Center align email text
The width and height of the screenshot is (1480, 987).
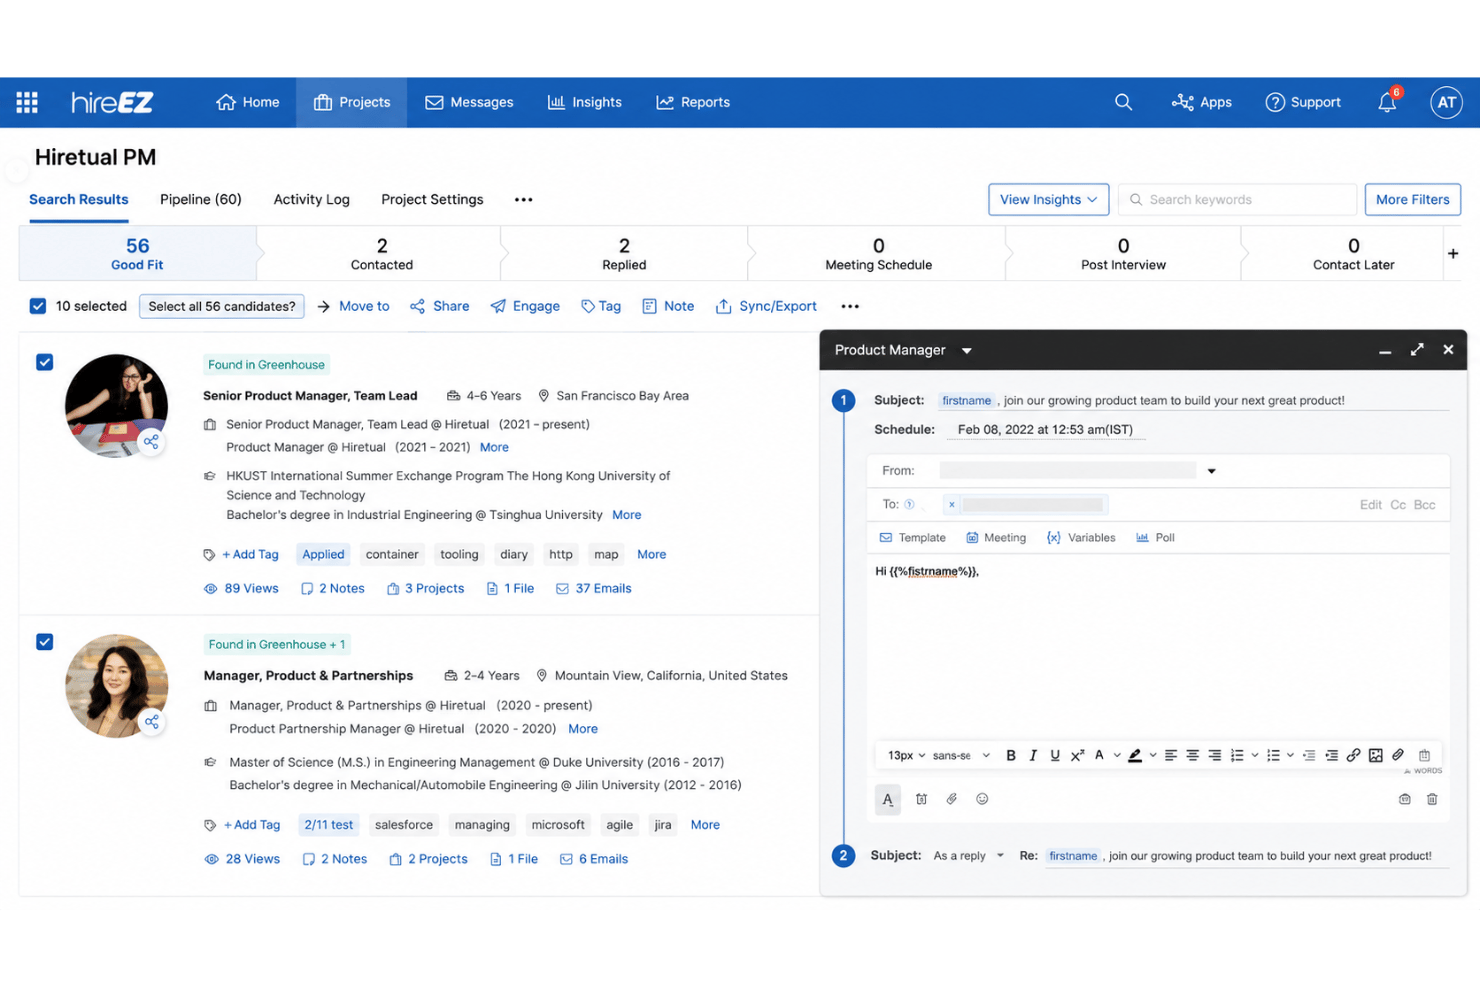click(x=1192, y=755)
